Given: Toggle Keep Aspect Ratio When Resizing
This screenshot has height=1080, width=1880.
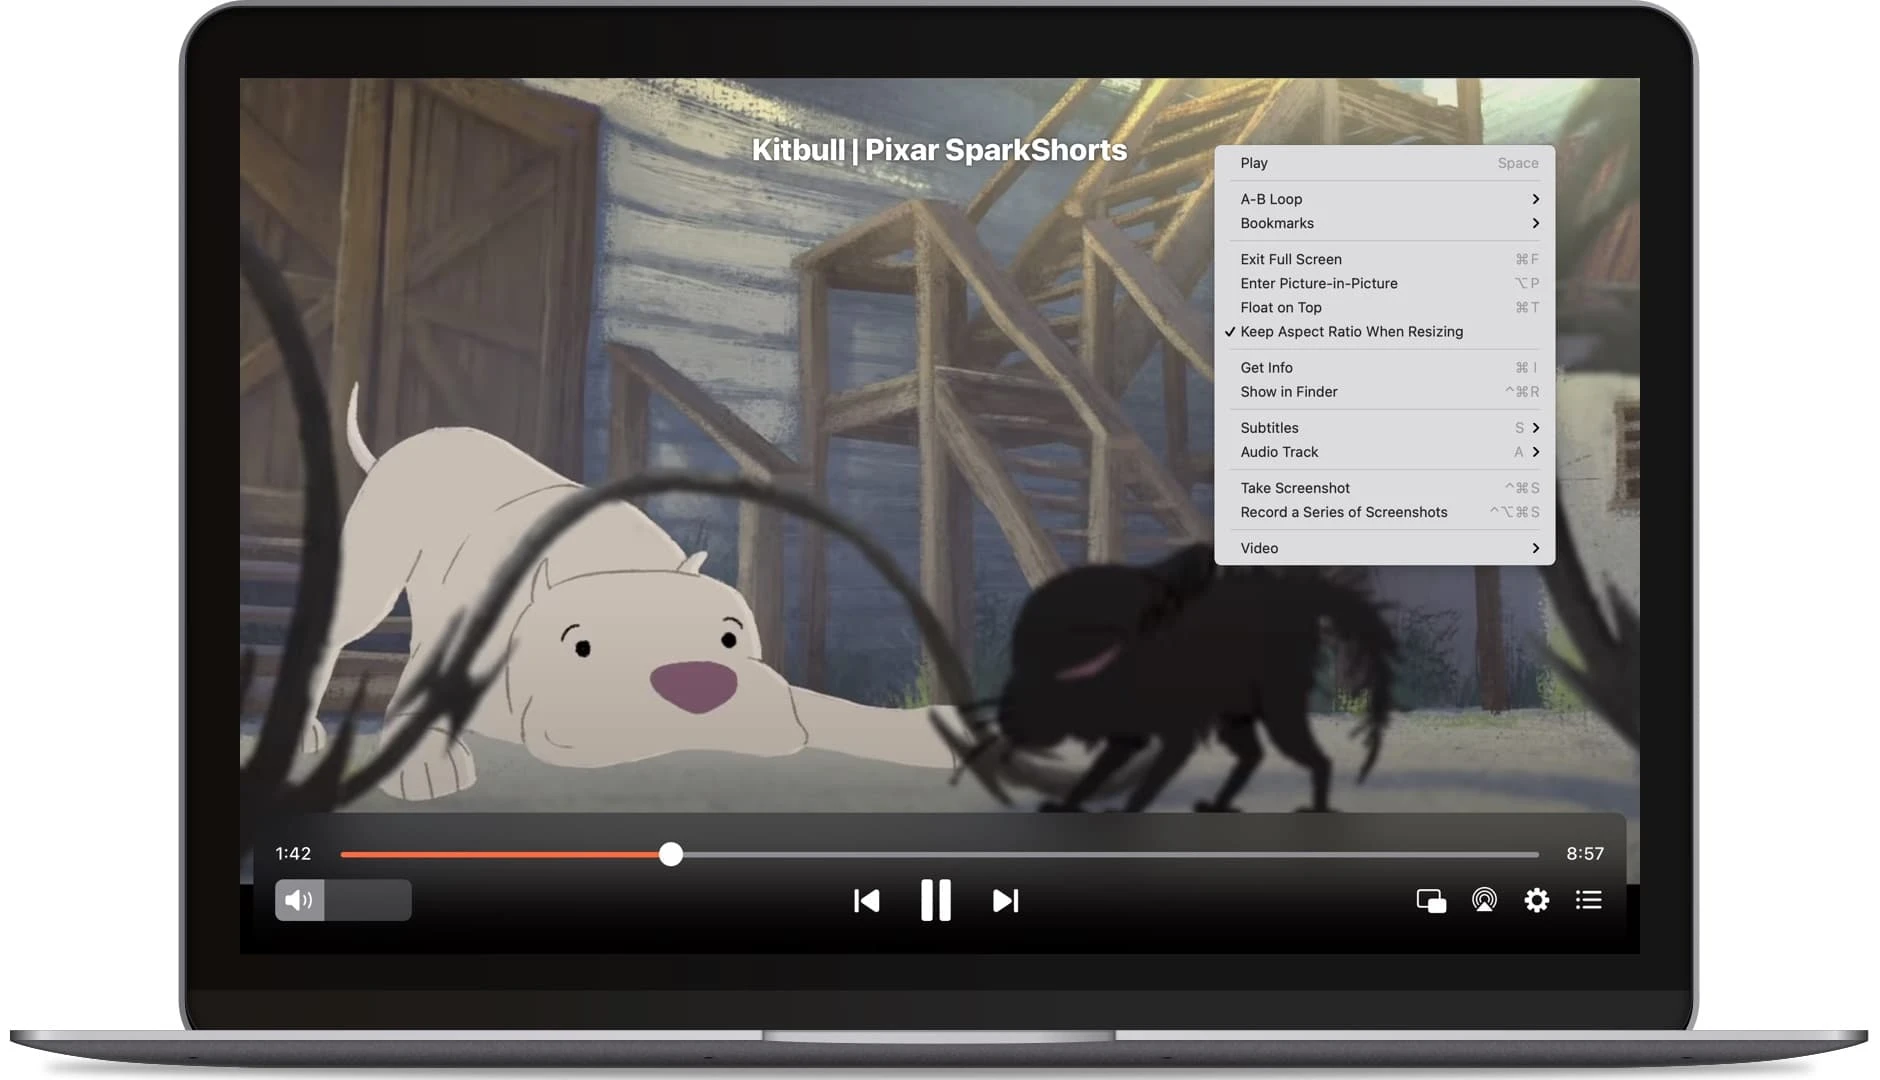Looking at the screenshot, I should point(1351,332).
